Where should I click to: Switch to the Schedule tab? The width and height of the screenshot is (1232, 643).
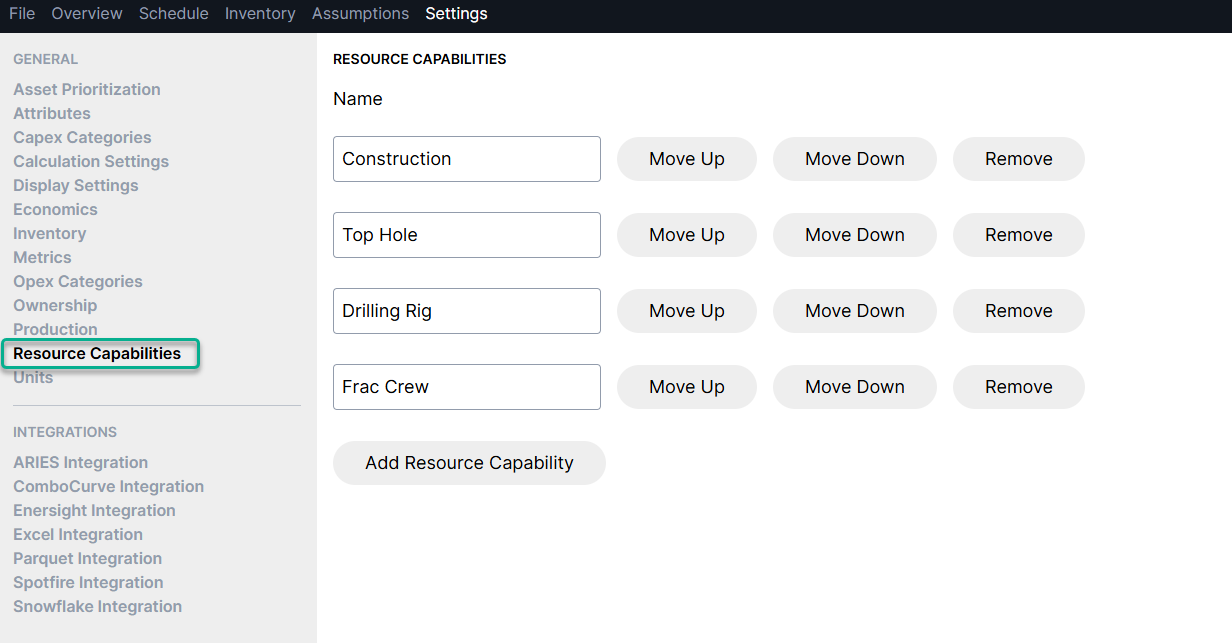pyautogui.click(x=174, y=14)
